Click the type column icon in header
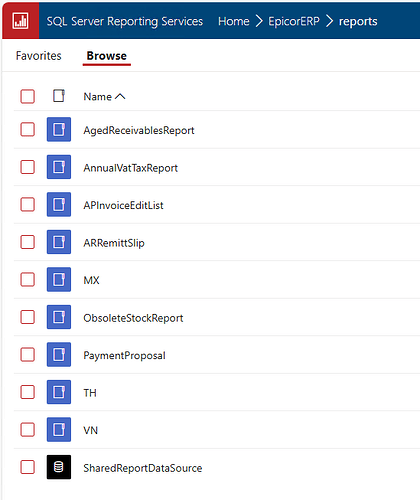Screen dimensions: 420x500 [x=59, y=96]
